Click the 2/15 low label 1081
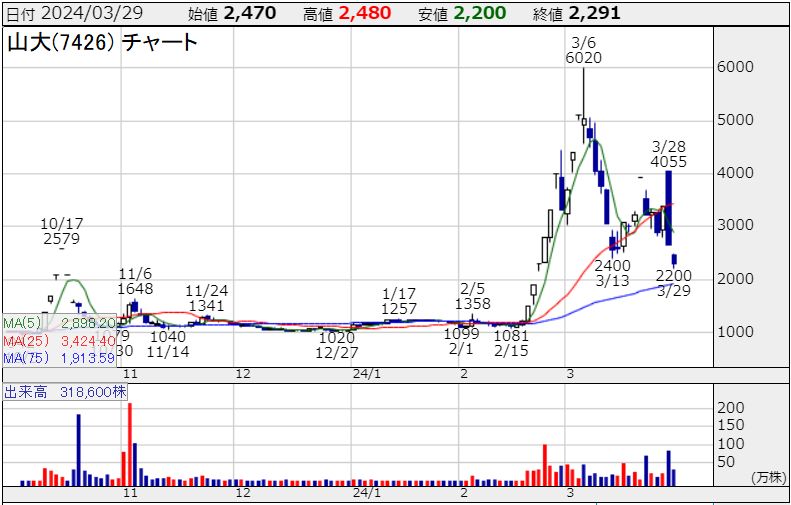Screen dimensions: 791x505 pyautogui.click(x=511, y=336)
